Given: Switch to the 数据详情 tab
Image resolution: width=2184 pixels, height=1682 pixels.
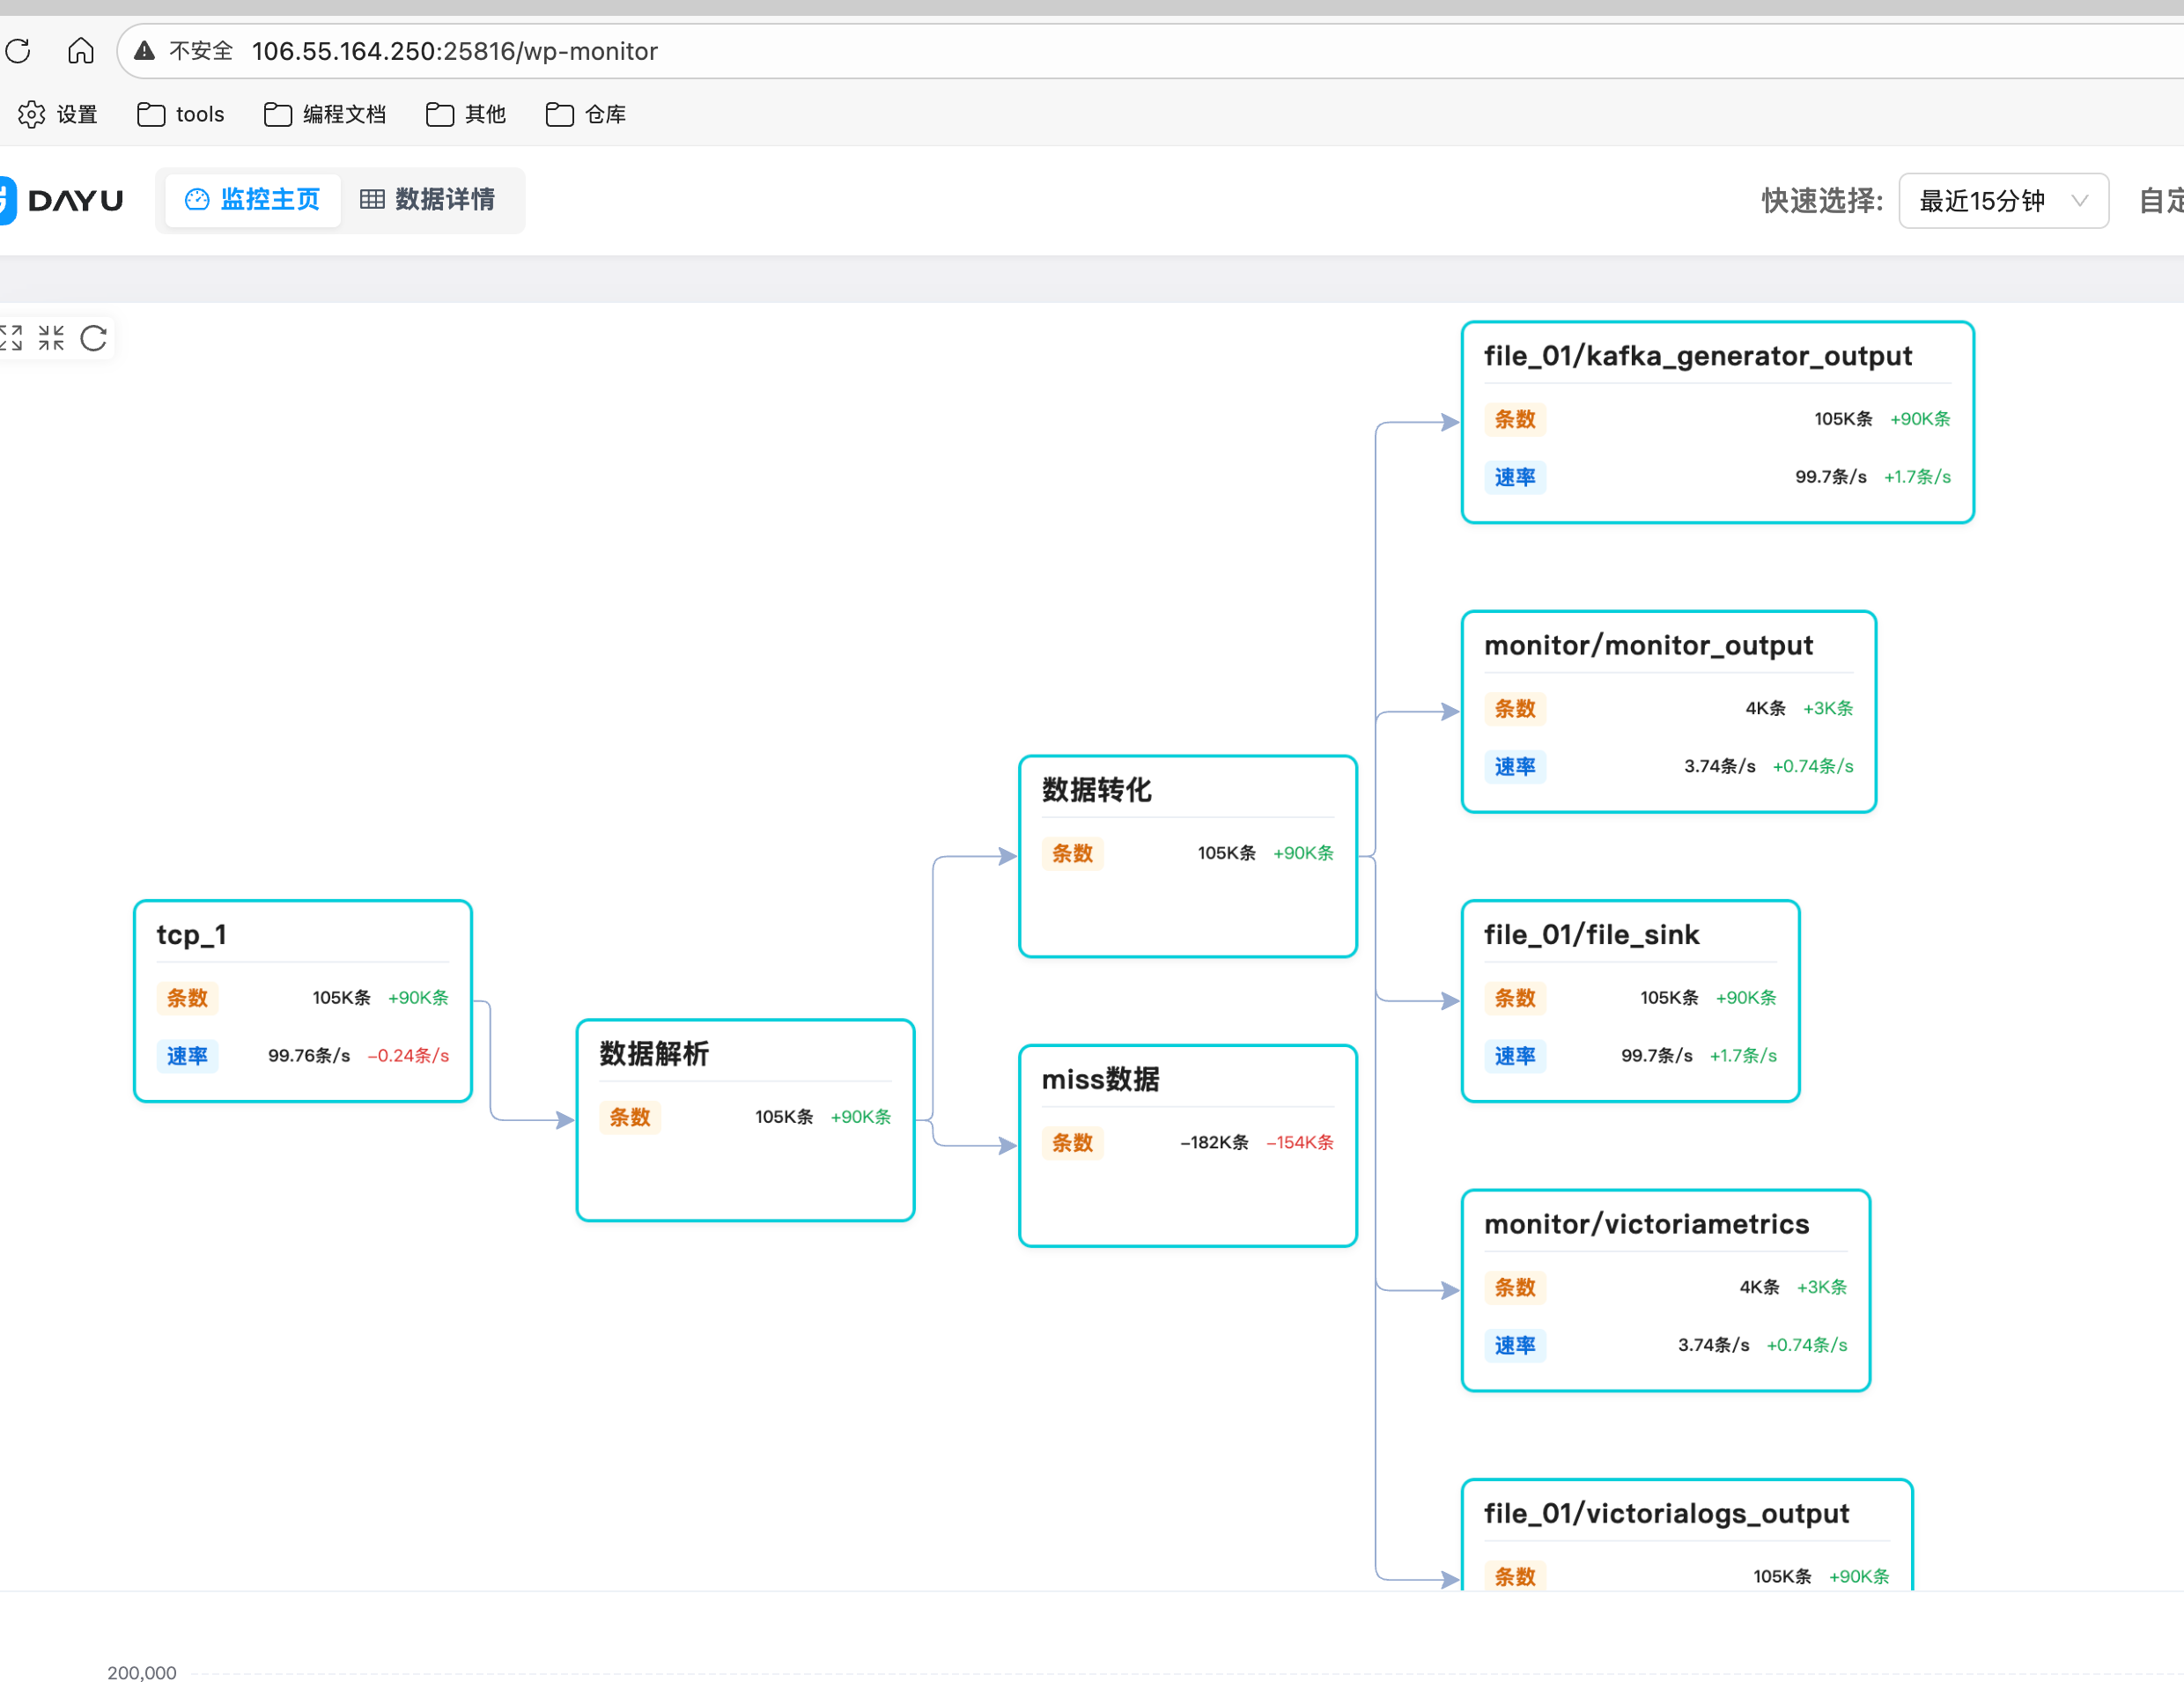Looking at the screenshot, I should (428, 200).
